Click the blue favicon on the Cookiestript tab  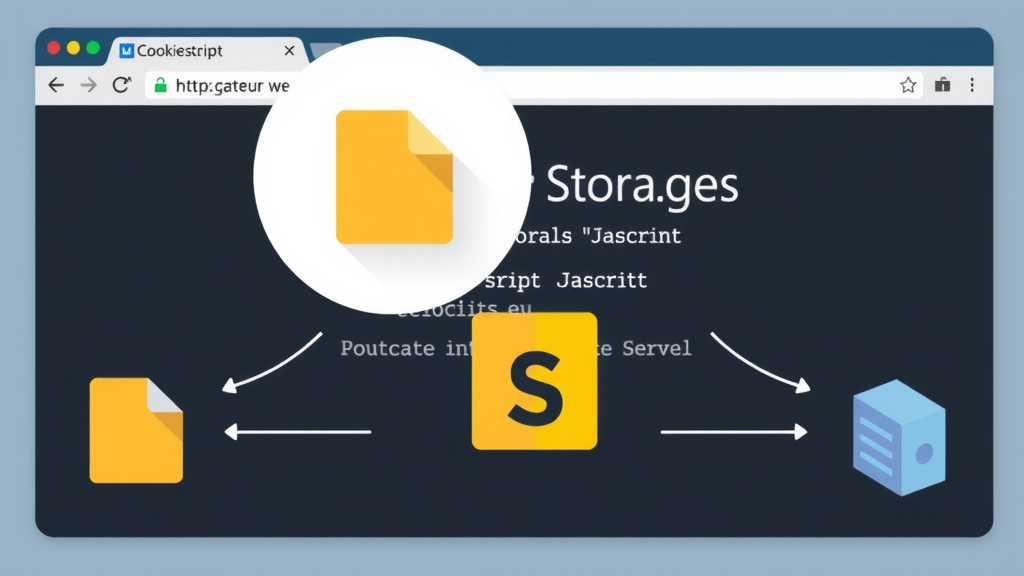click(126, 48)
